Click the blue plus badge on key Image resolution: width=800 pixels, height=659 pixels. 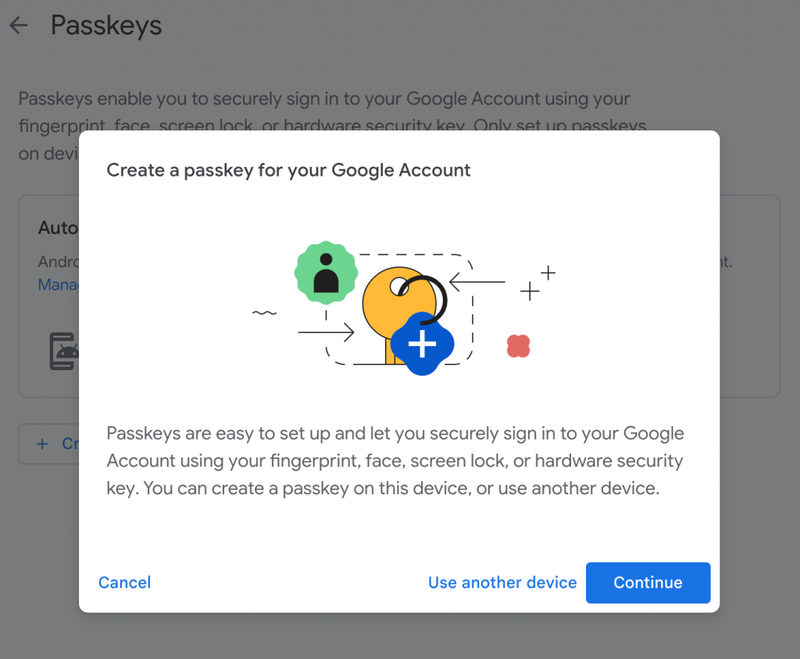422,344
